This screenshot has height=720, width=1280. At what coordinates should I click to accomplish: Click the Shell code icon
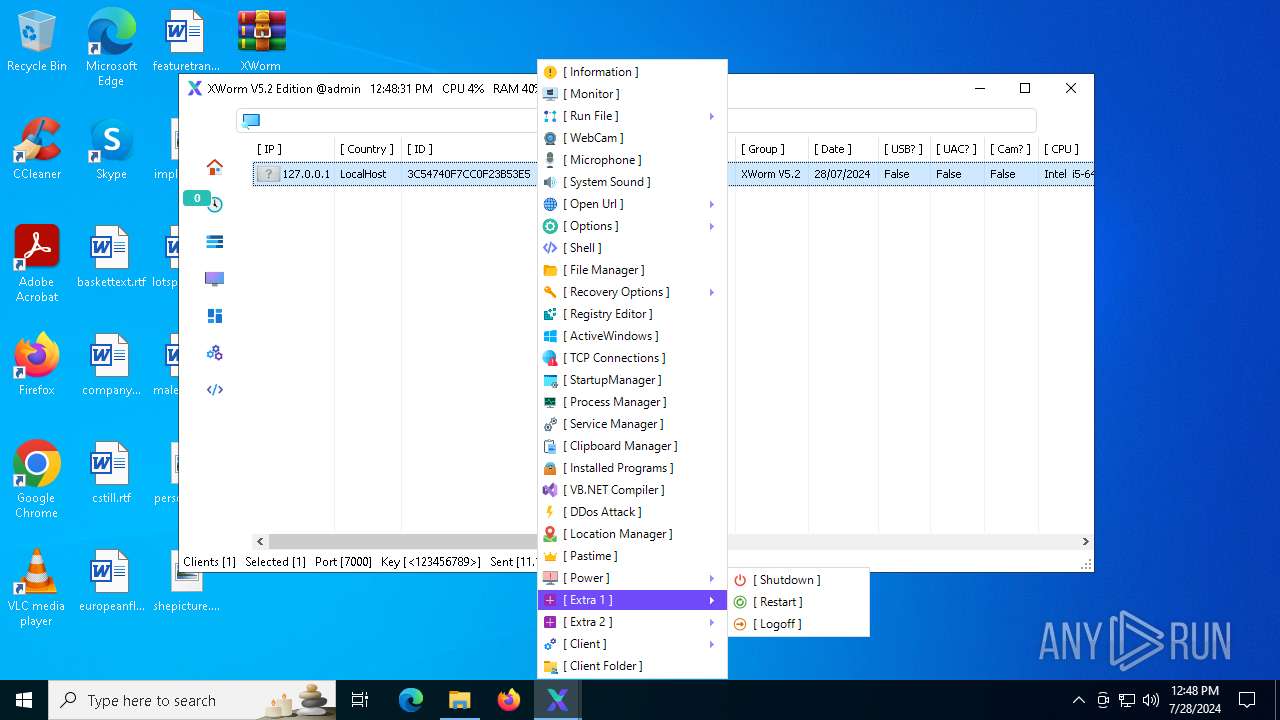[x=550, y=248]
